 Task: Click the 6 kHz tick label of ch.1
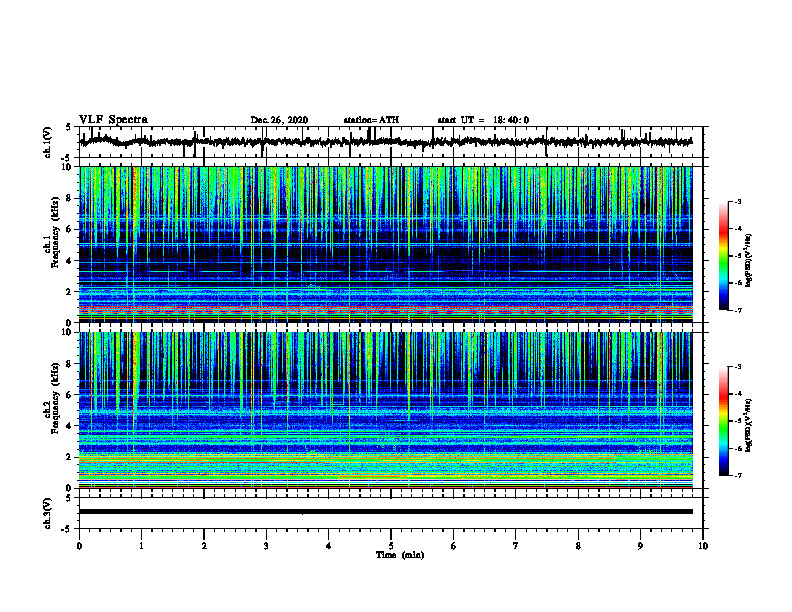click(70, 229)
